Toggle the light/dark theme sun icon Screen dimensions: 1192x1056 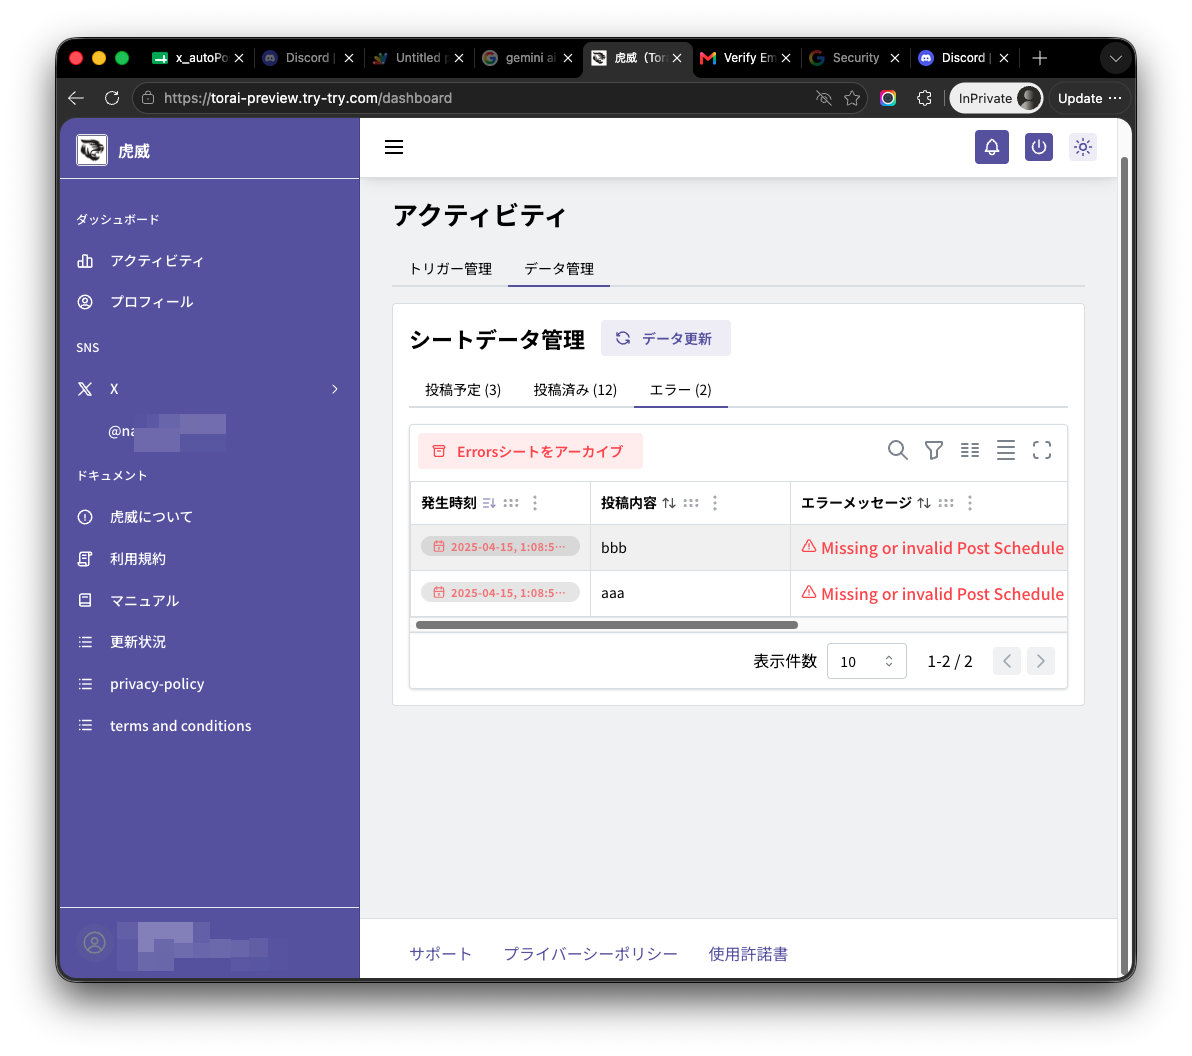pyautogui.click(x=1083, y=147)
